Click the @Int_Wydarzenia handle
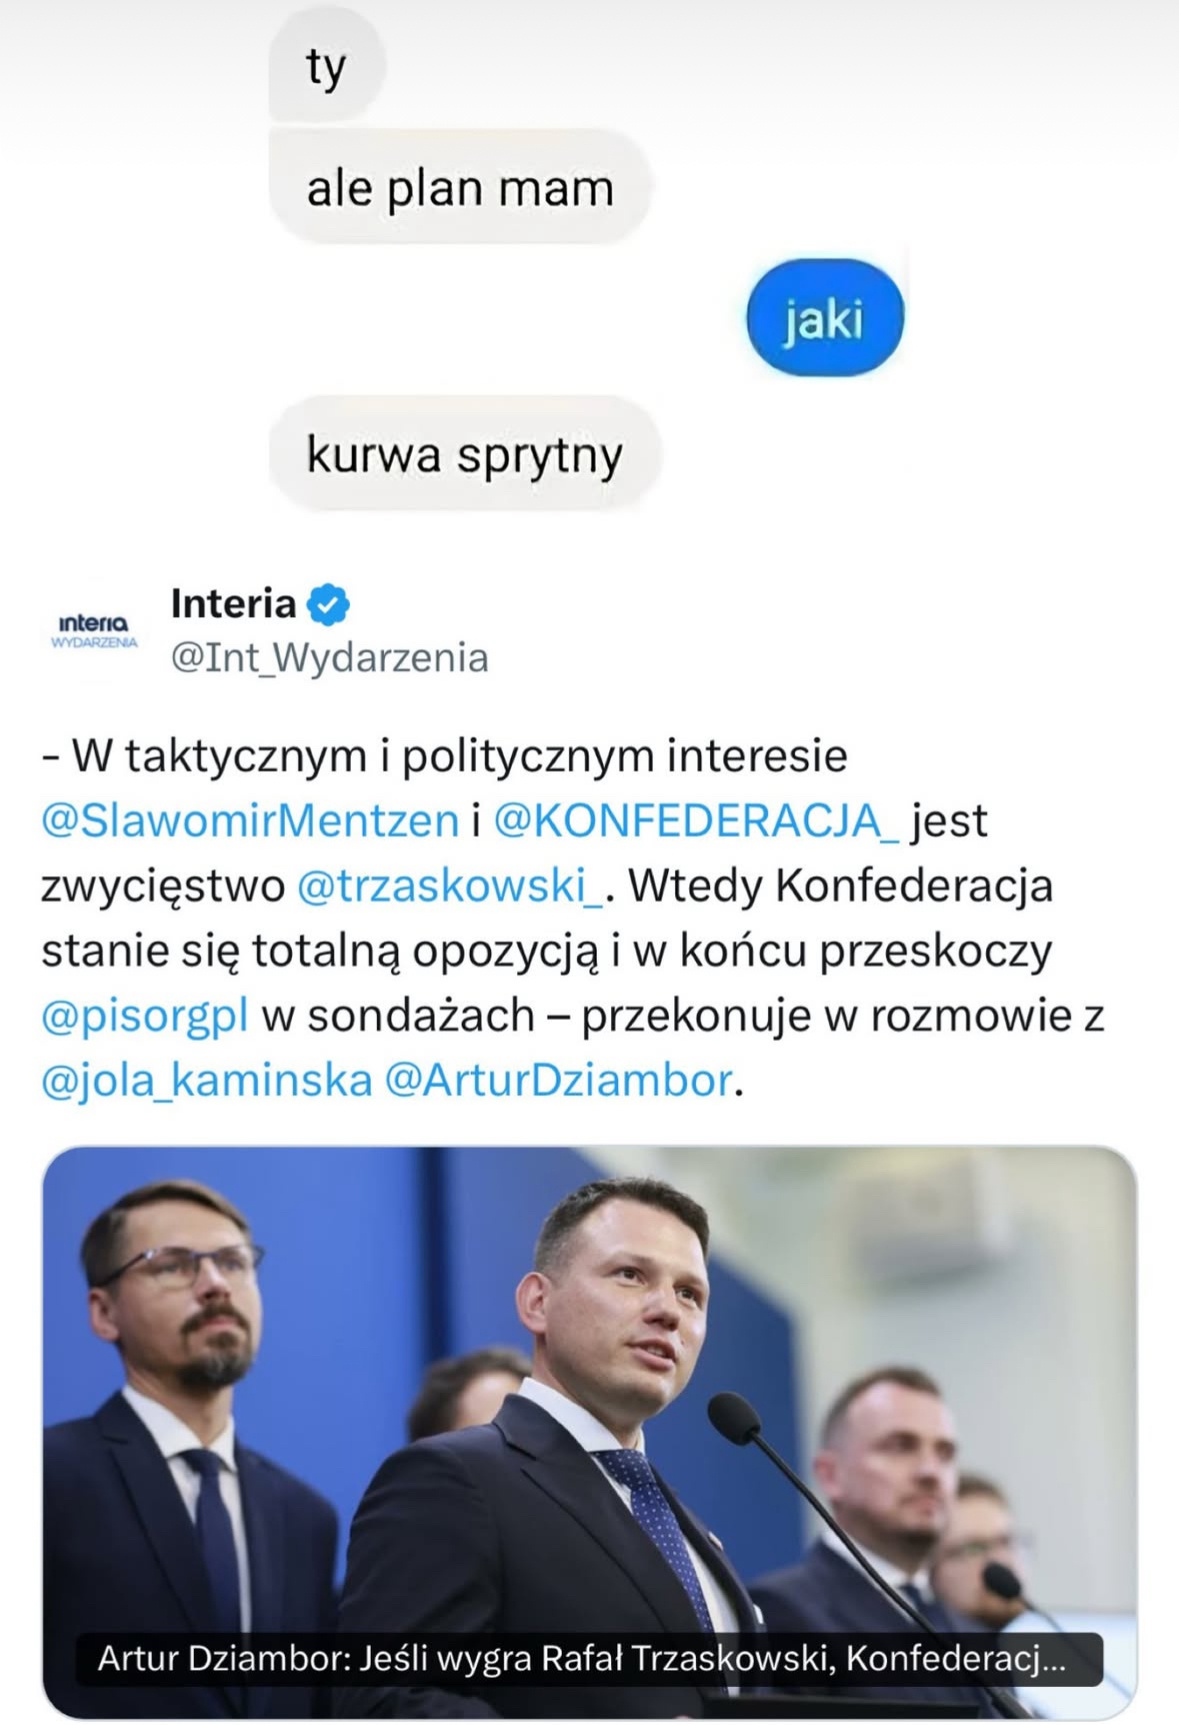Image resolution: width=1179 pixels, height=1725 pixels. point(329,658)
